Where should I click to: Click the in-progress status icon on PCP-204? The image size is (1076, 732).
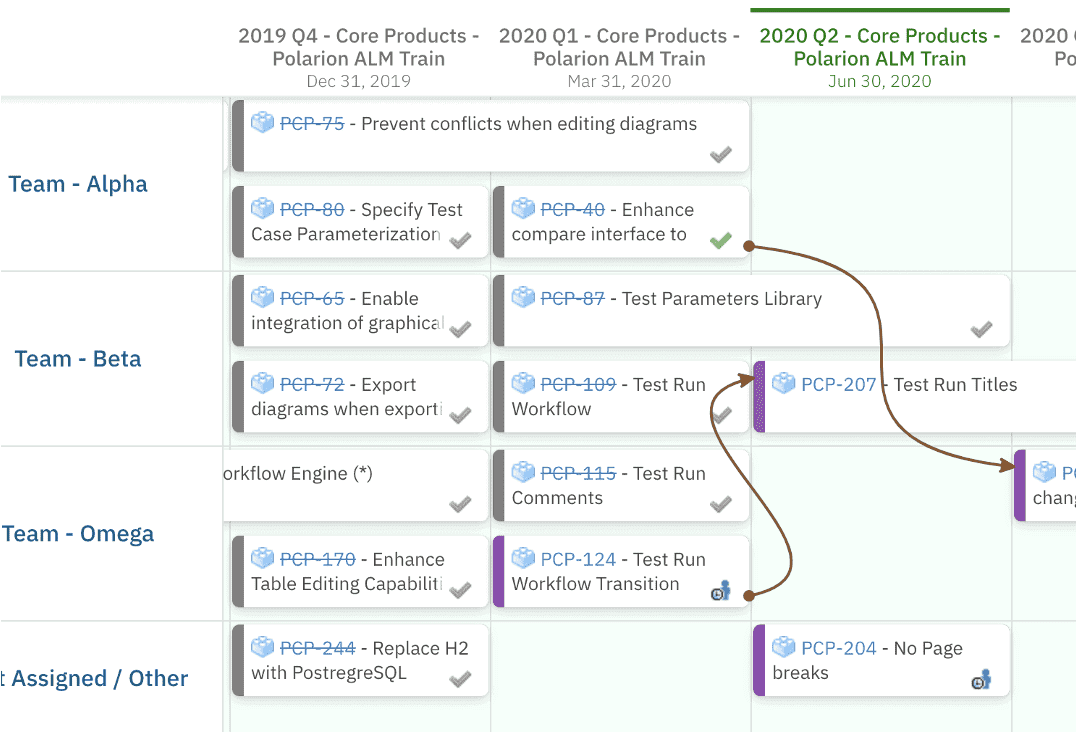point(981,680)
